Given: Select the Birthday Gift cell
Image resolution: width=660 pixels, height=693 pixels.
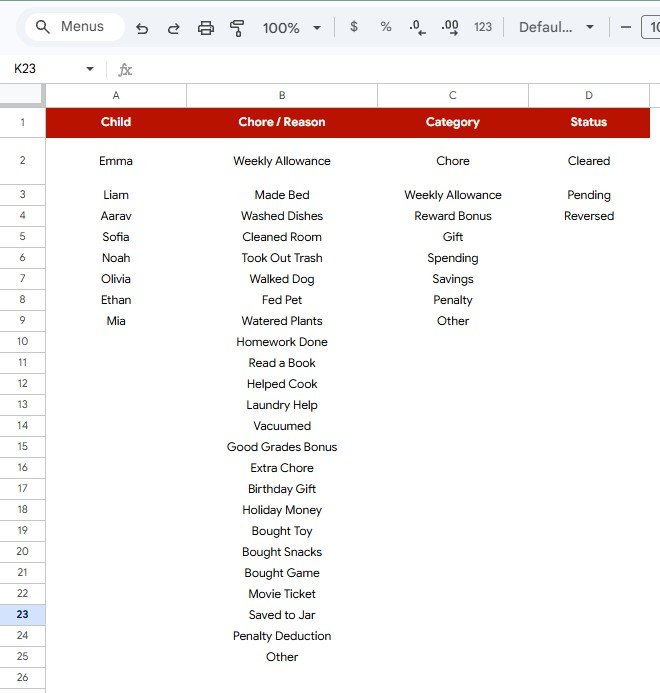Looking at the screenshot, I should point(282,489).
